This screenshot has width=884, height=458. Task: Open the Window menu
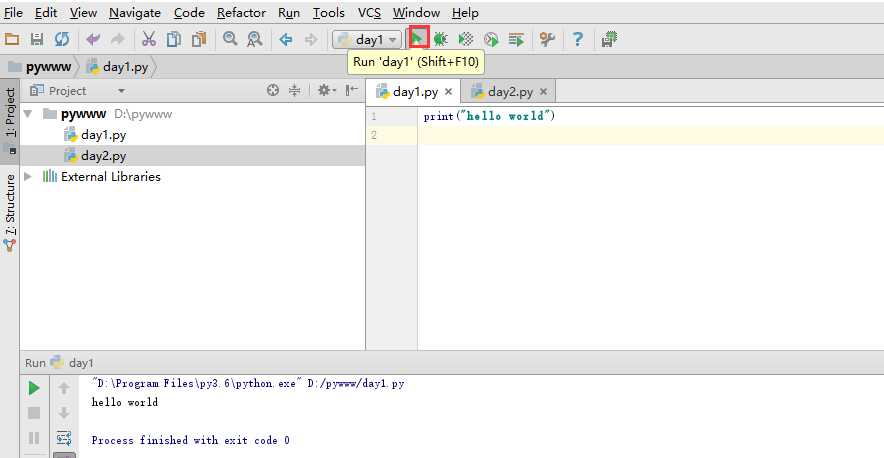tap(416, 12)
